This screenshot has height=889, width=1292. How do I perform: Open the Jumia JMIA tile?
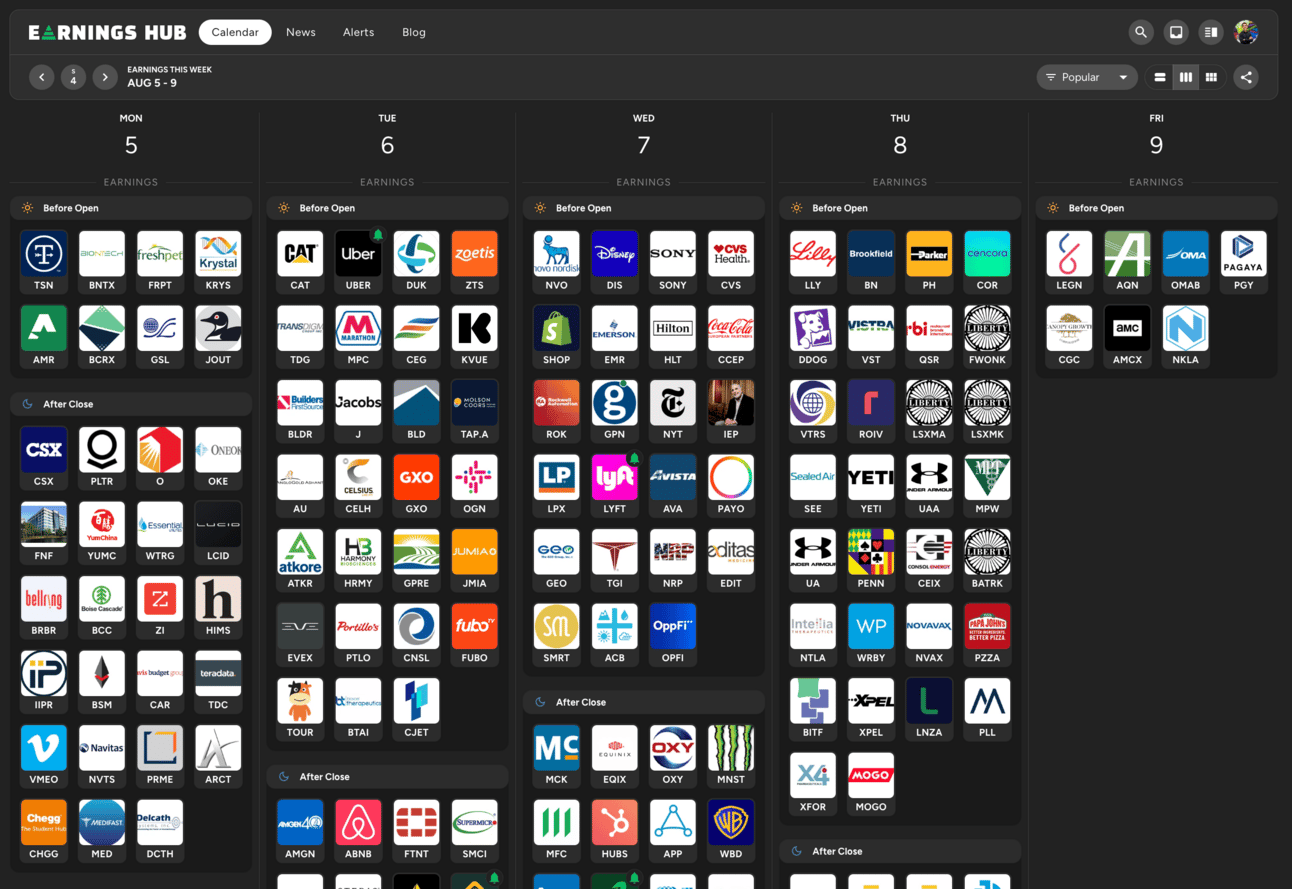pos(474,560)
